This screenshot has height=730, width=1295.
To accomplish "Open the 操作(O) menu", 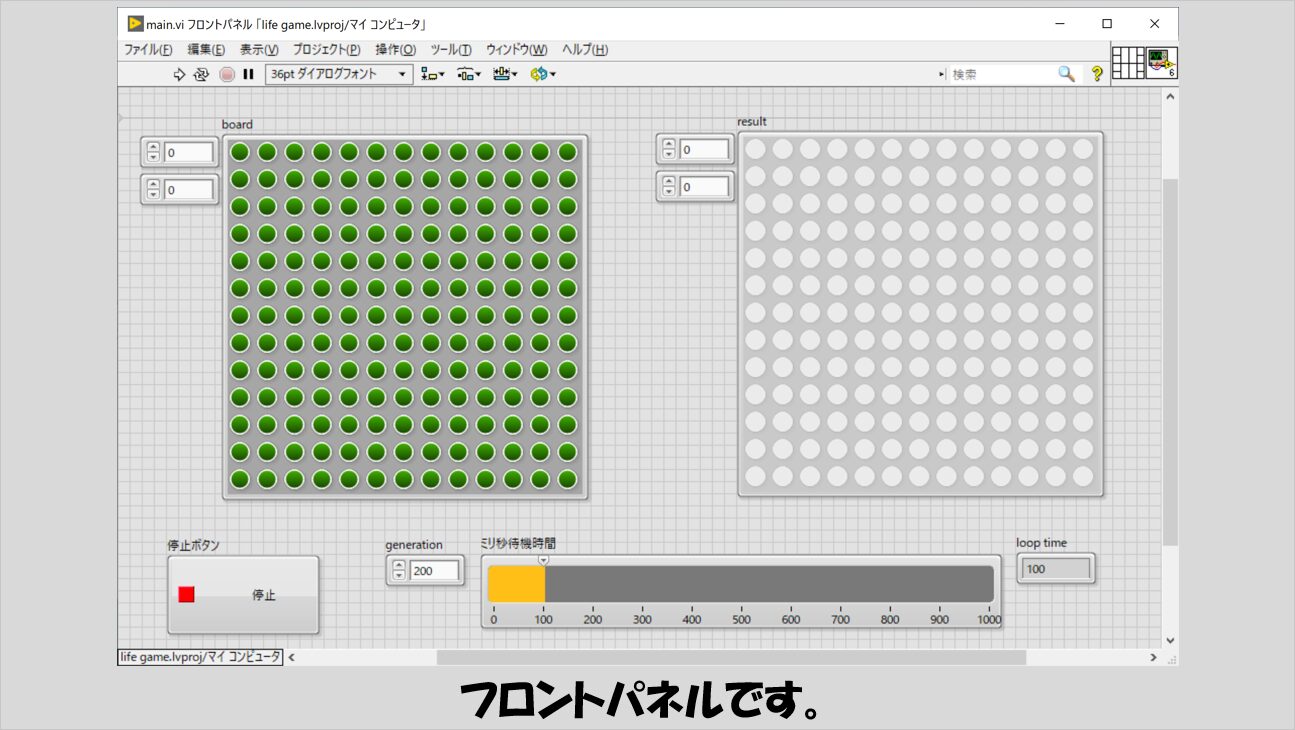I will [396, 50].
